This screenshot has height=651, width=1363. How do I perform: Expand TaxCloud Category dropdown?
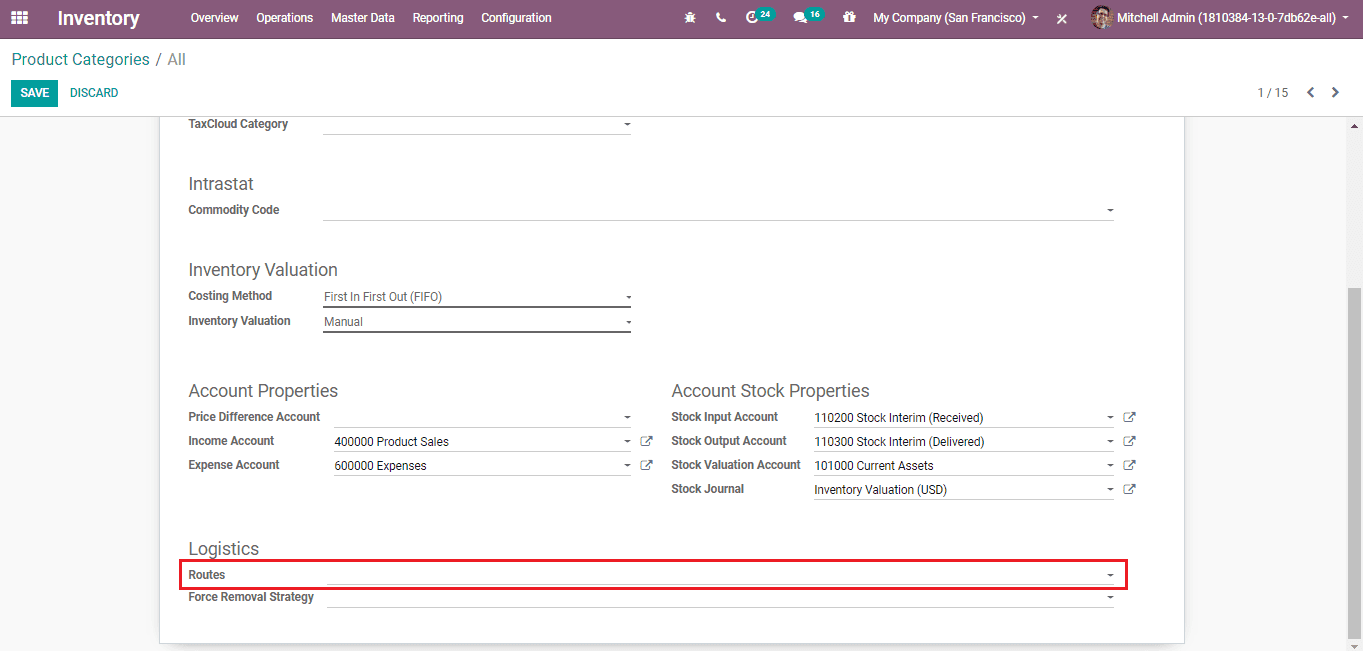point(627,125)
